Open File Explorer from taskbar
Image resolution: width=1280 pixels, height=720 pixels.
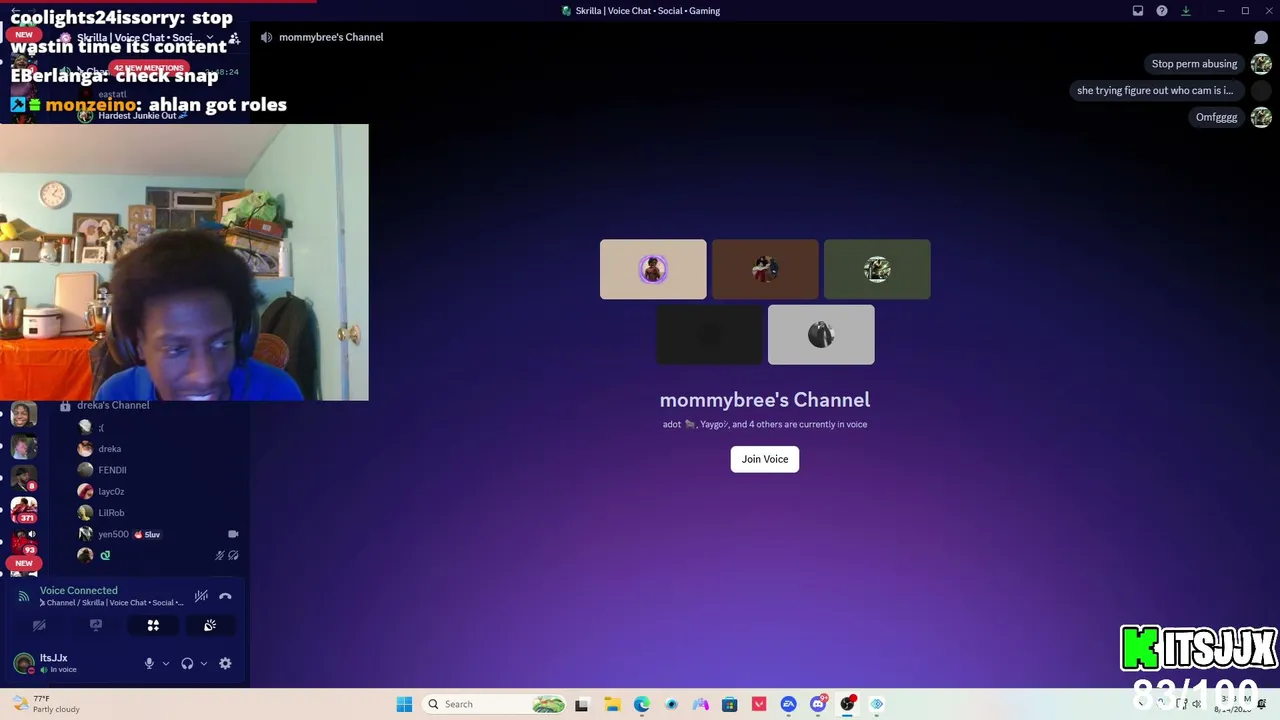coord(612,704)
